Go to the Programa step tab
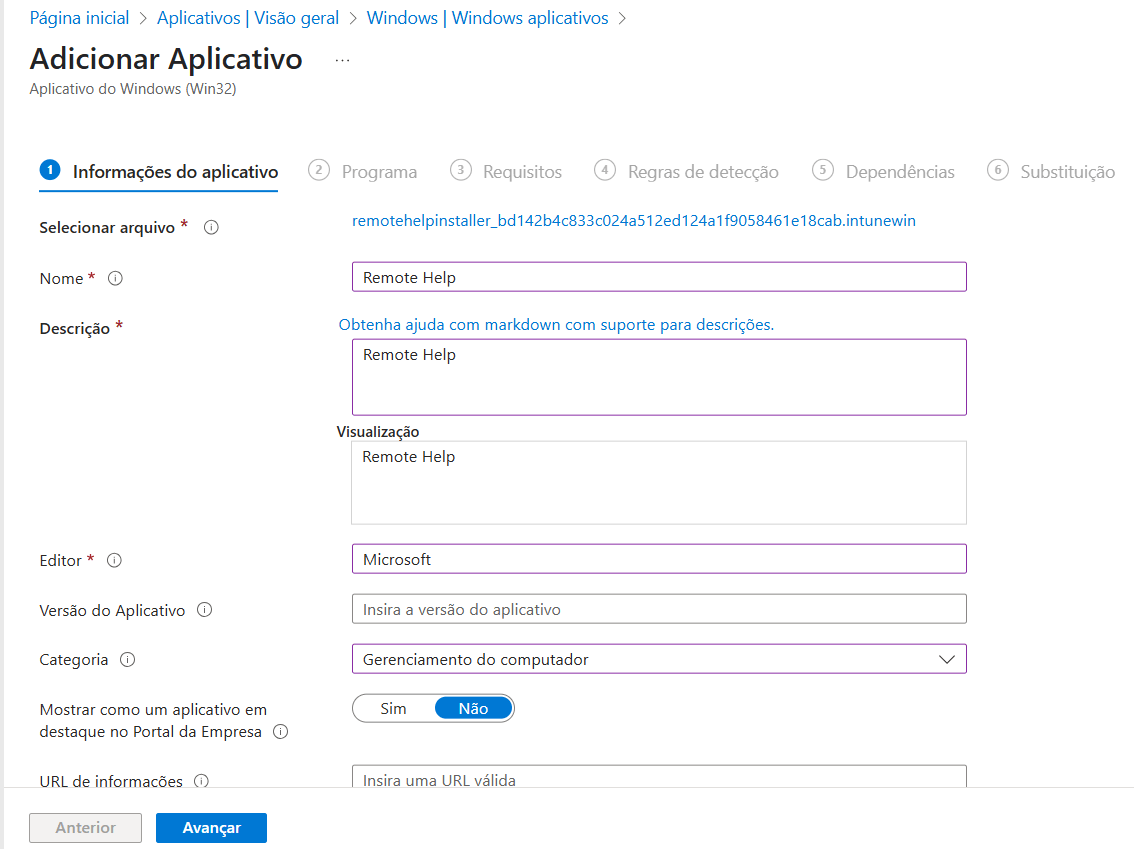 (x=362, y=172)
